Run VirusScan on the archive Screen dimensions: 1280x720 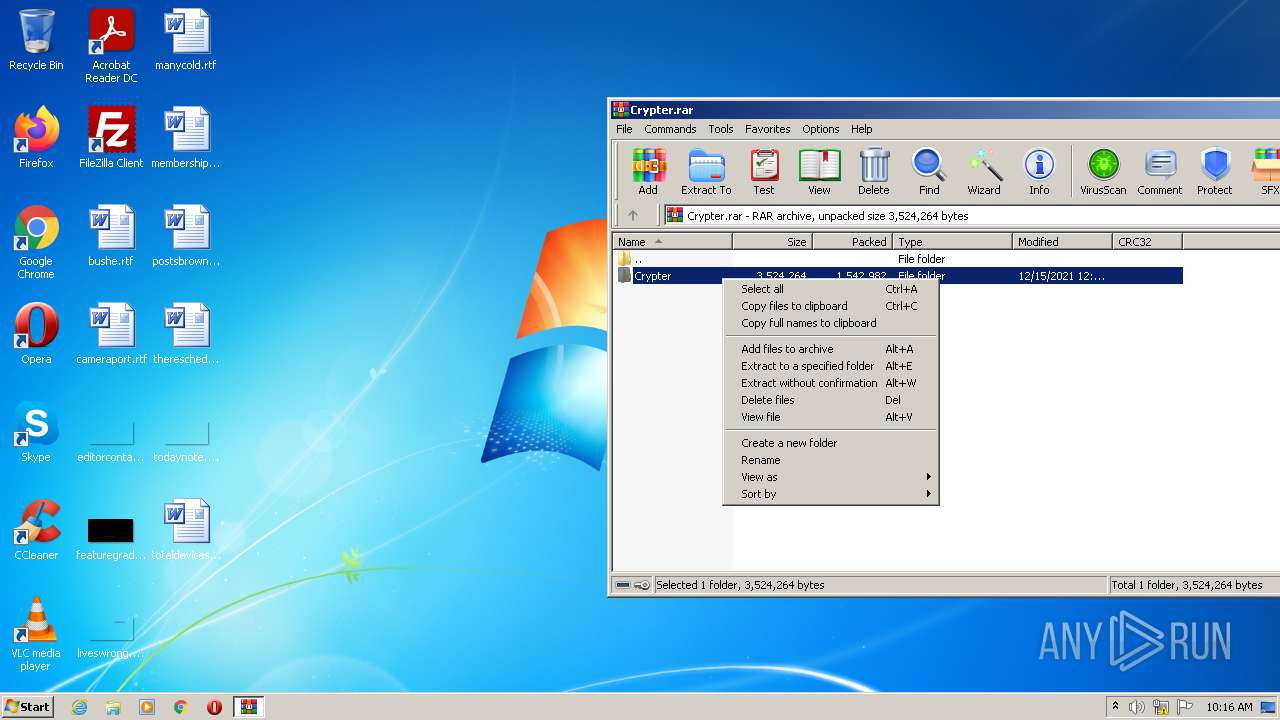[x=1103, y=171]
